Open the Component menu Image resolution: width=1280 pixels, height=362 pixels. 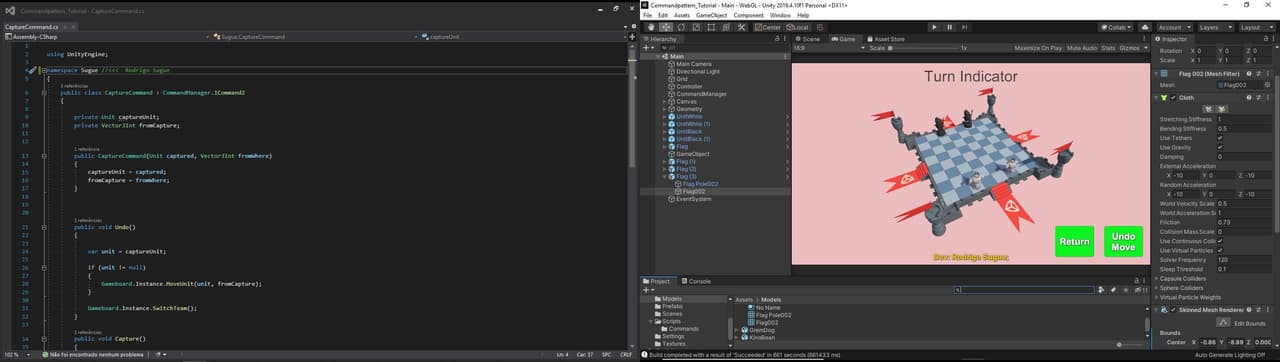click(749, 15)
